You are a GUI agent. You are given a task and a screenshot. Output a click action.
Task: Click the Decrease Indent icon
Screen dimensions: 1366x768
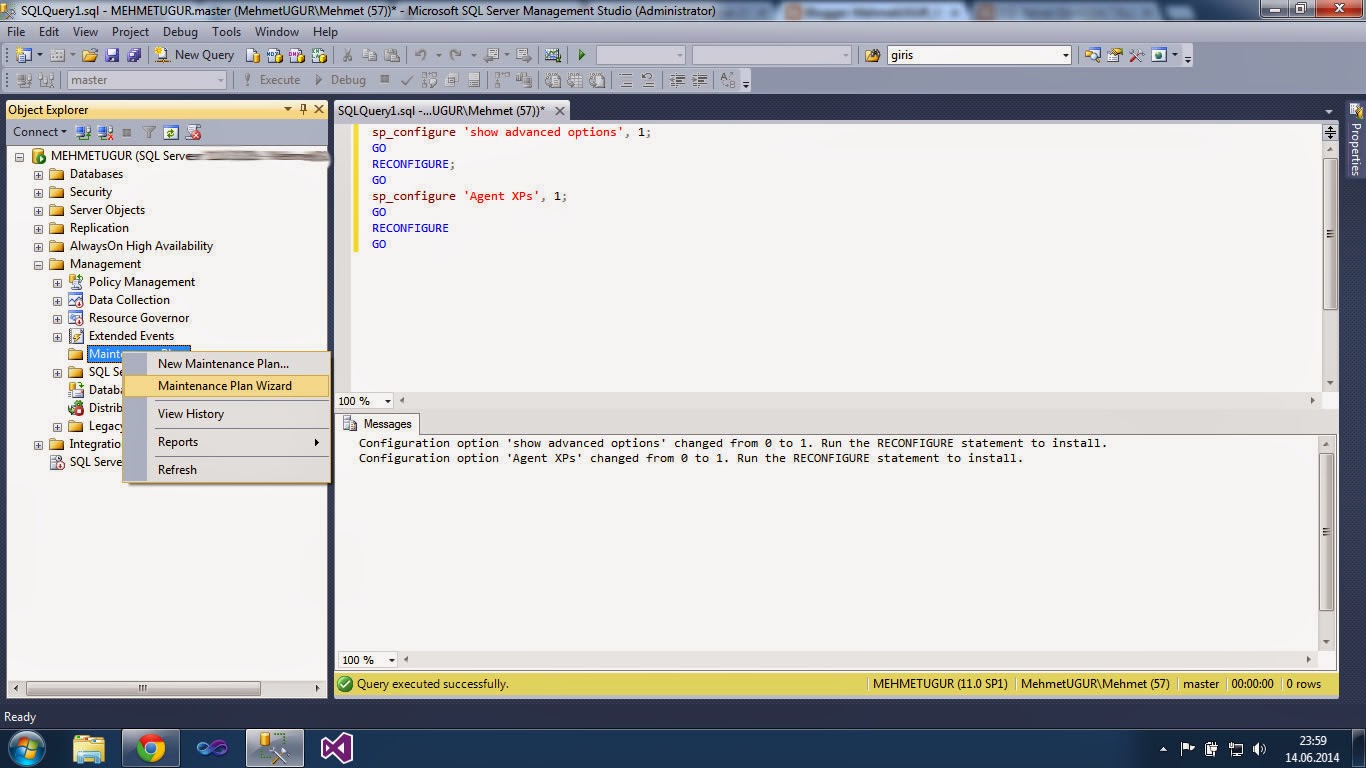[x=677, y=80]
